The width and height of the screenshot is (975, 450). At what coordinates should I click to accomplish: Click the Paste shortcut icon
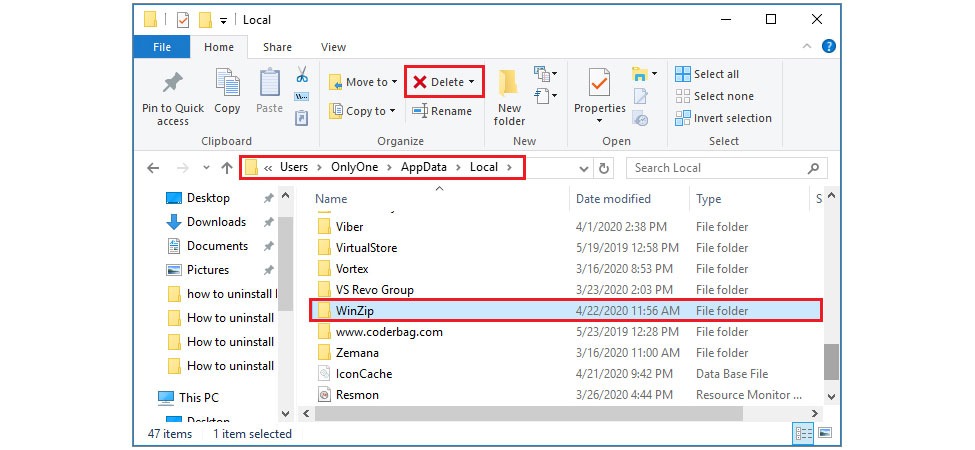coord(302,117)
